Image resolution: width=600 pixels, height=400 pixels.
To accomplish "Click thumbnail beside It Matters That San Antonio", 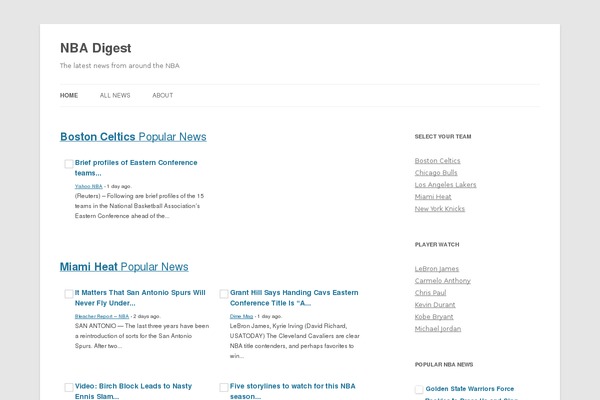I will click(69, 294).
